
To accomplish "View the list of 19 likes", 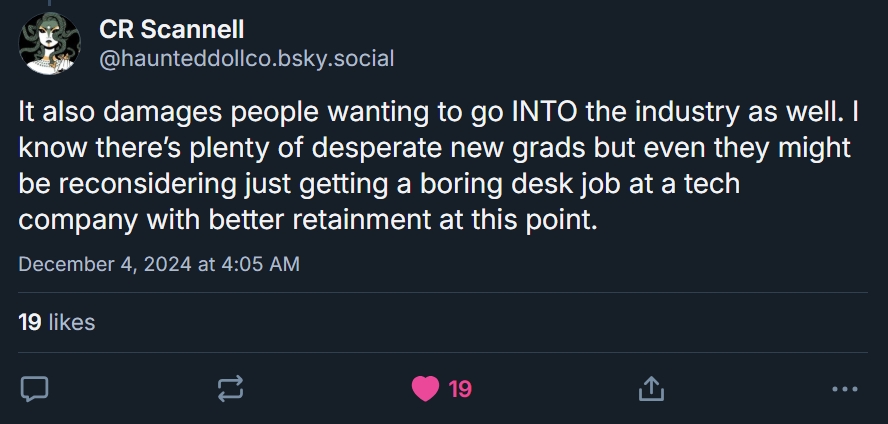I will (57, 322).
